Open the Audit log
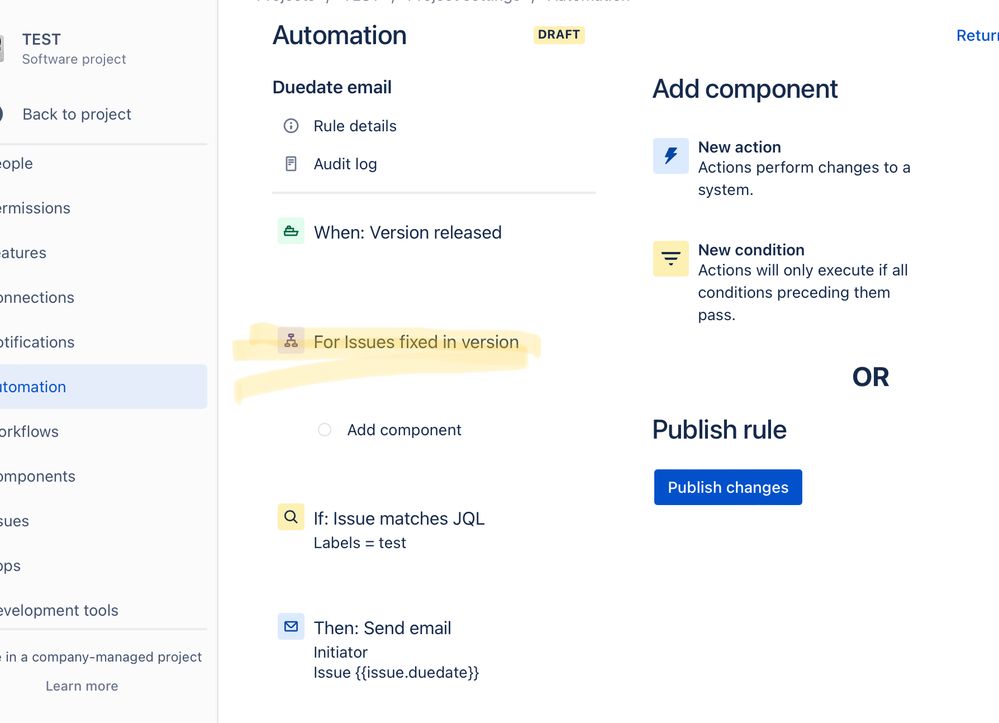The width and height of the screenshot is (999, 723). [345, 164]
